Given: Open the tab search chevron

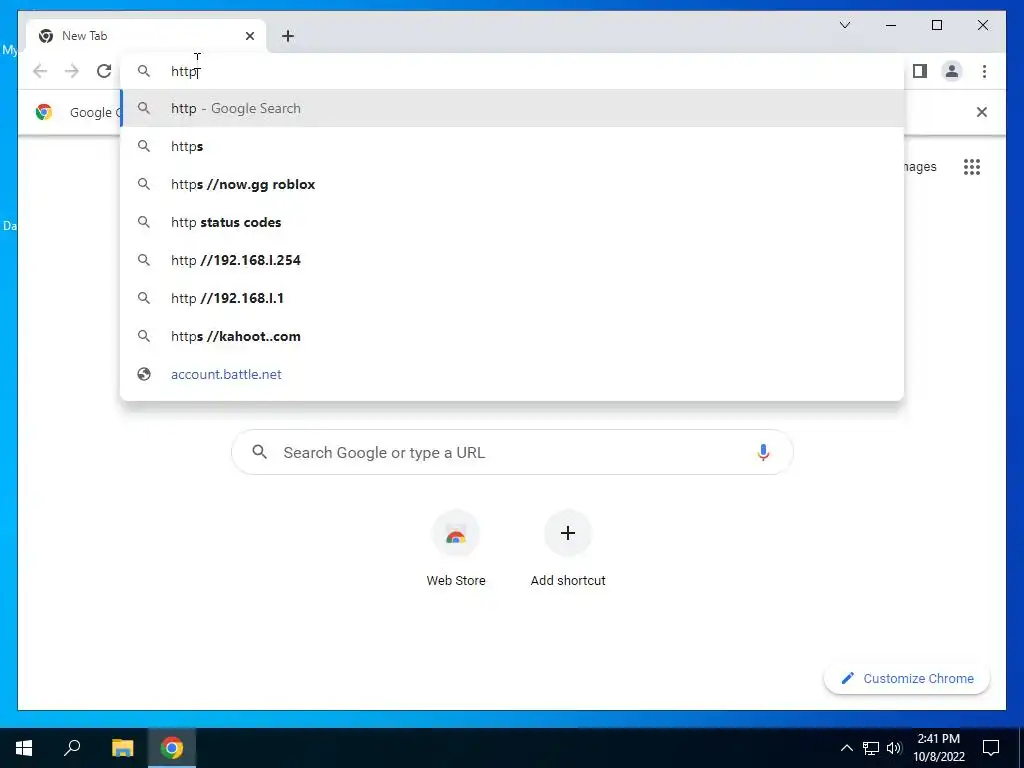Looking at the screenshot, I should point(844,25).
